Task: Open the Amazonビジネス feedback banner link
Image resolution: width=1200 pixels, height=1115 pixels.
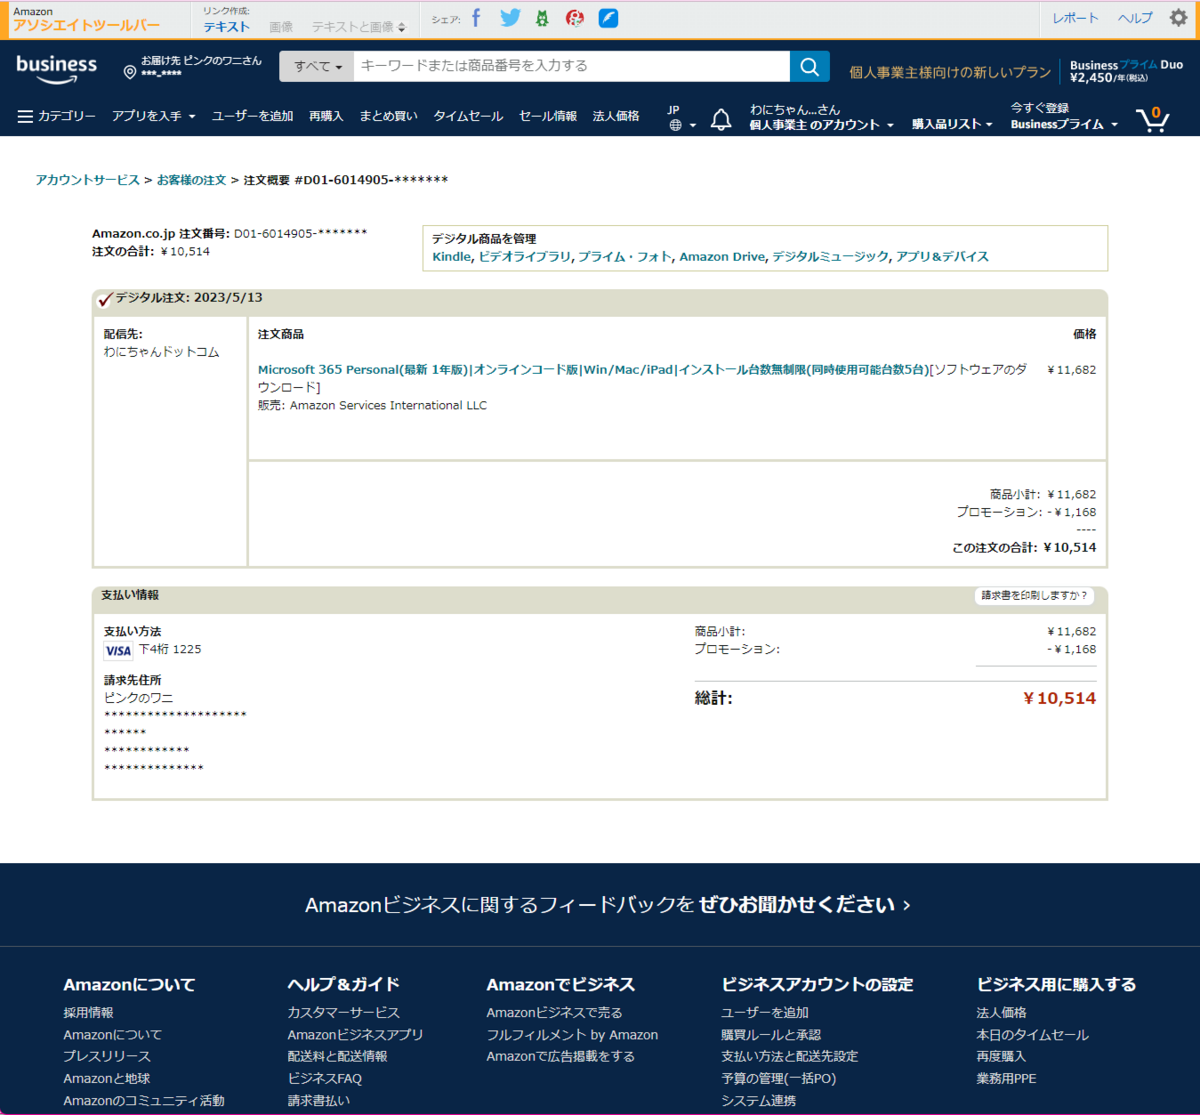Action: coord(607,905)
